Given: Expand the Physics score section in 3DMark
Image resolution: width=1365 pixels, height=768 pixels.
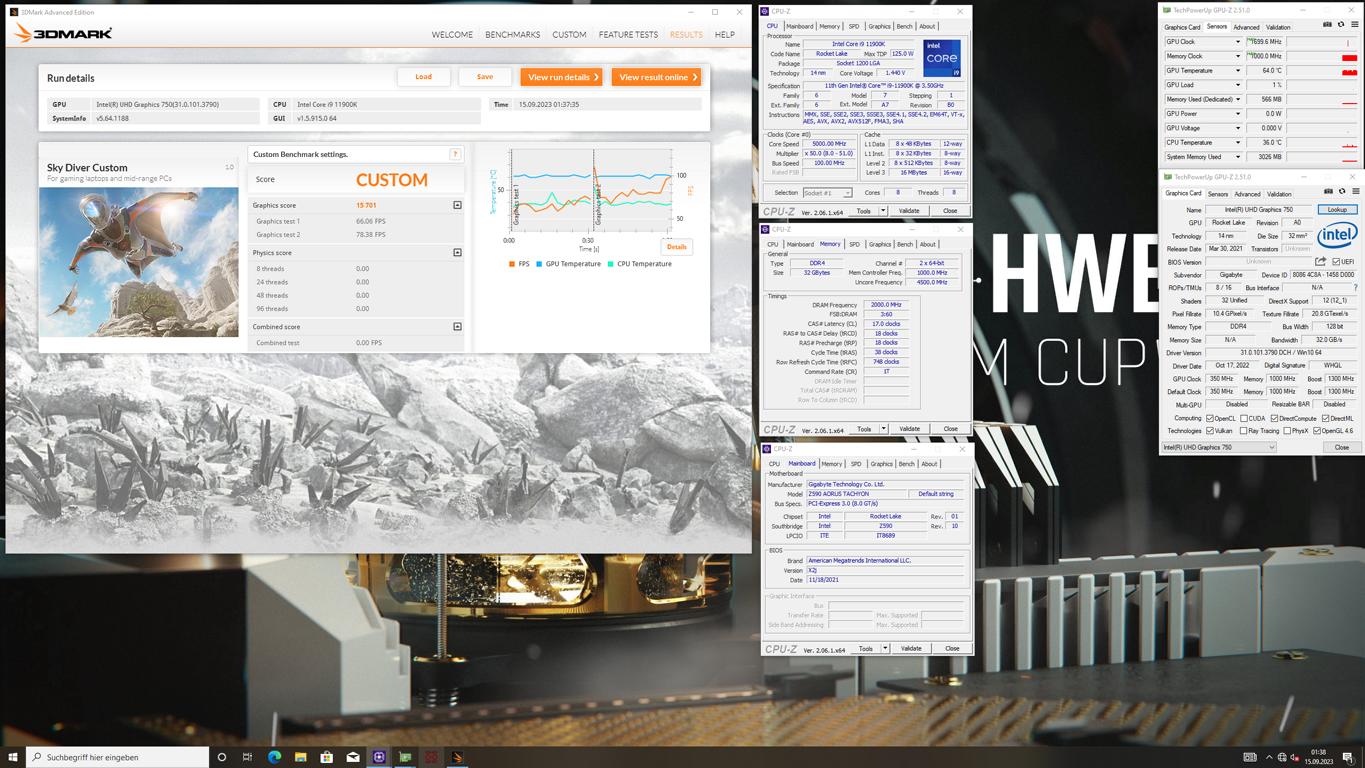Looking at the screenshot, I should 457,253.
